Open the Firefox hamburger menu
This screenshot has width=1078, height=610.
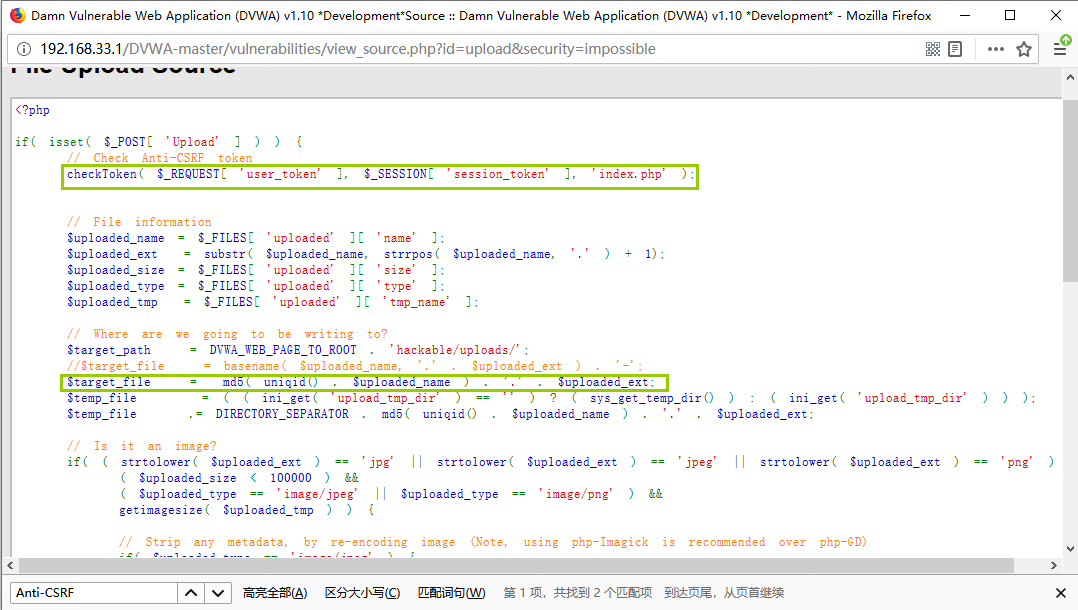(1060, 50)
